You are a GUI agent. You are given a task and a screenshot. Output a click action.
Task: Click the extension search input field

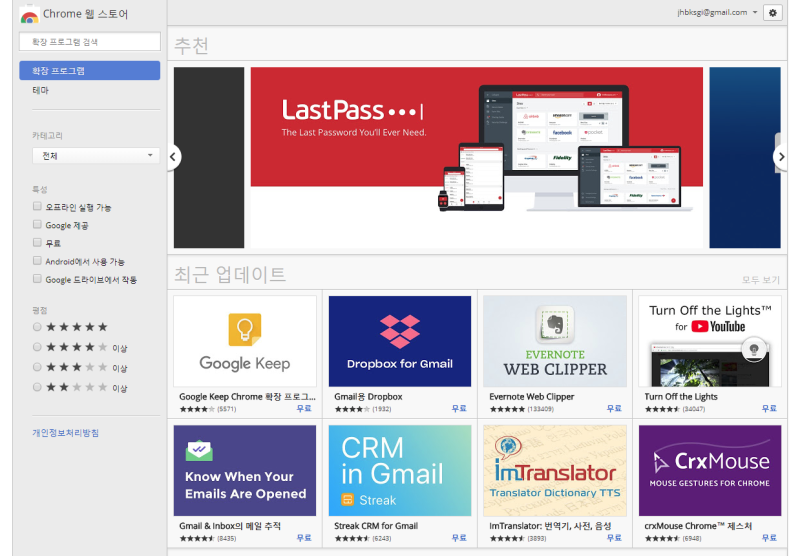90,41
